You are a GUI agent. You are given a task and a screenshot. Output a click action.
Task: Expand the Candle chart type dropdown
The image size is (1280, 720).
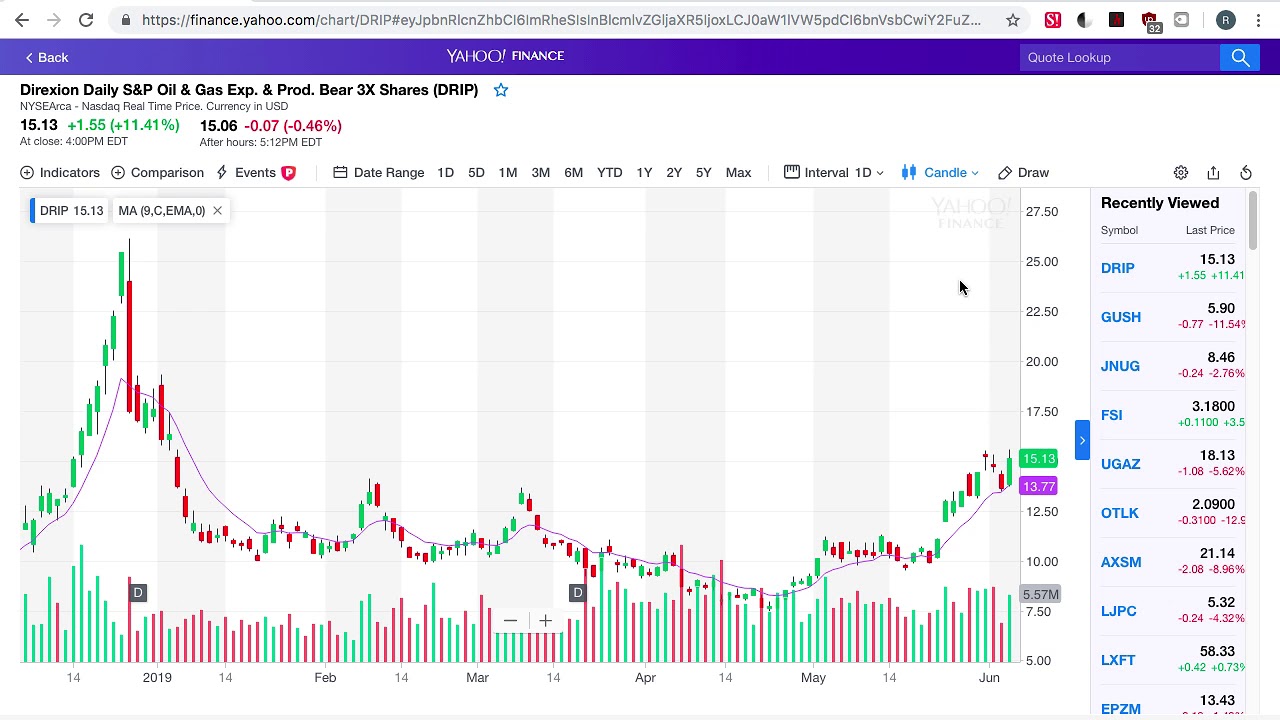pos(940,173)
